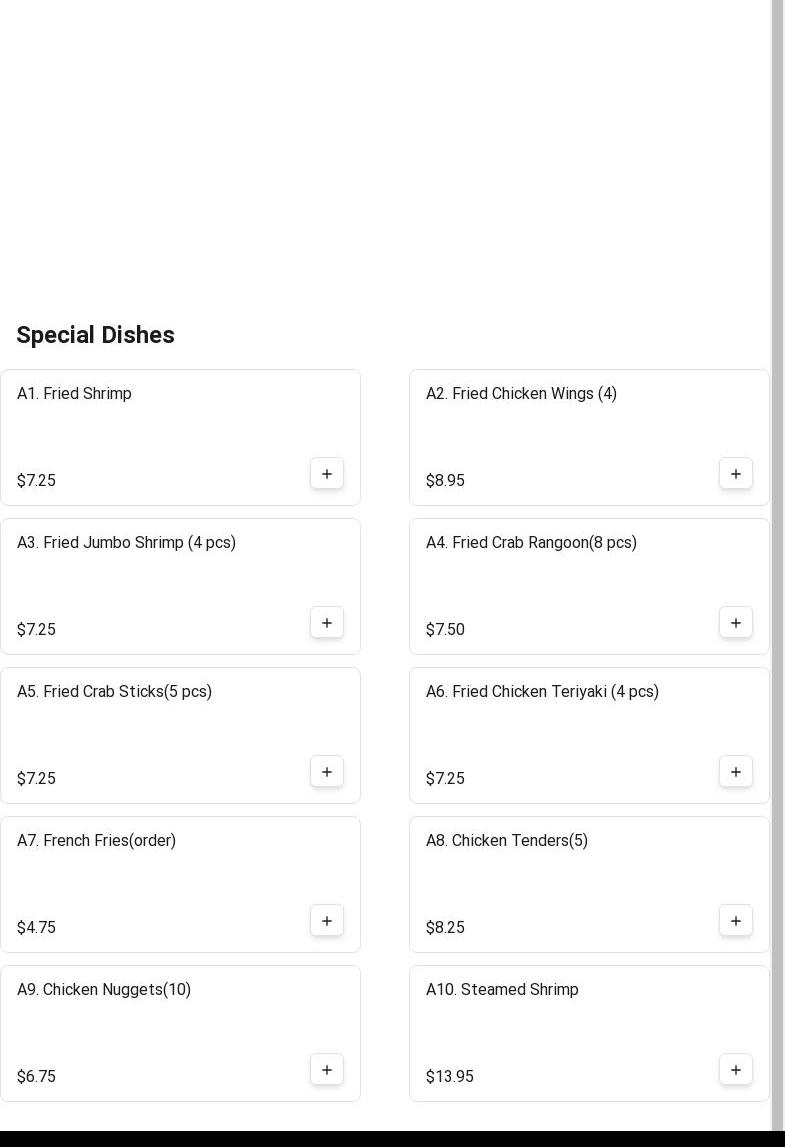This screenshot has width=785, height=1147.
Task: Add A3. Fried Jumbo Shrimp via plus
Action: coord(327,623)
